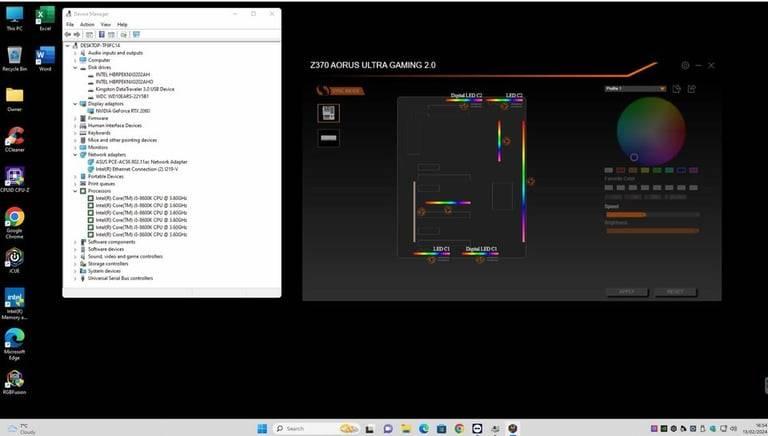
Task: Click the blue Help toolbar icon in Device Manager
Action: pos(101,34)
